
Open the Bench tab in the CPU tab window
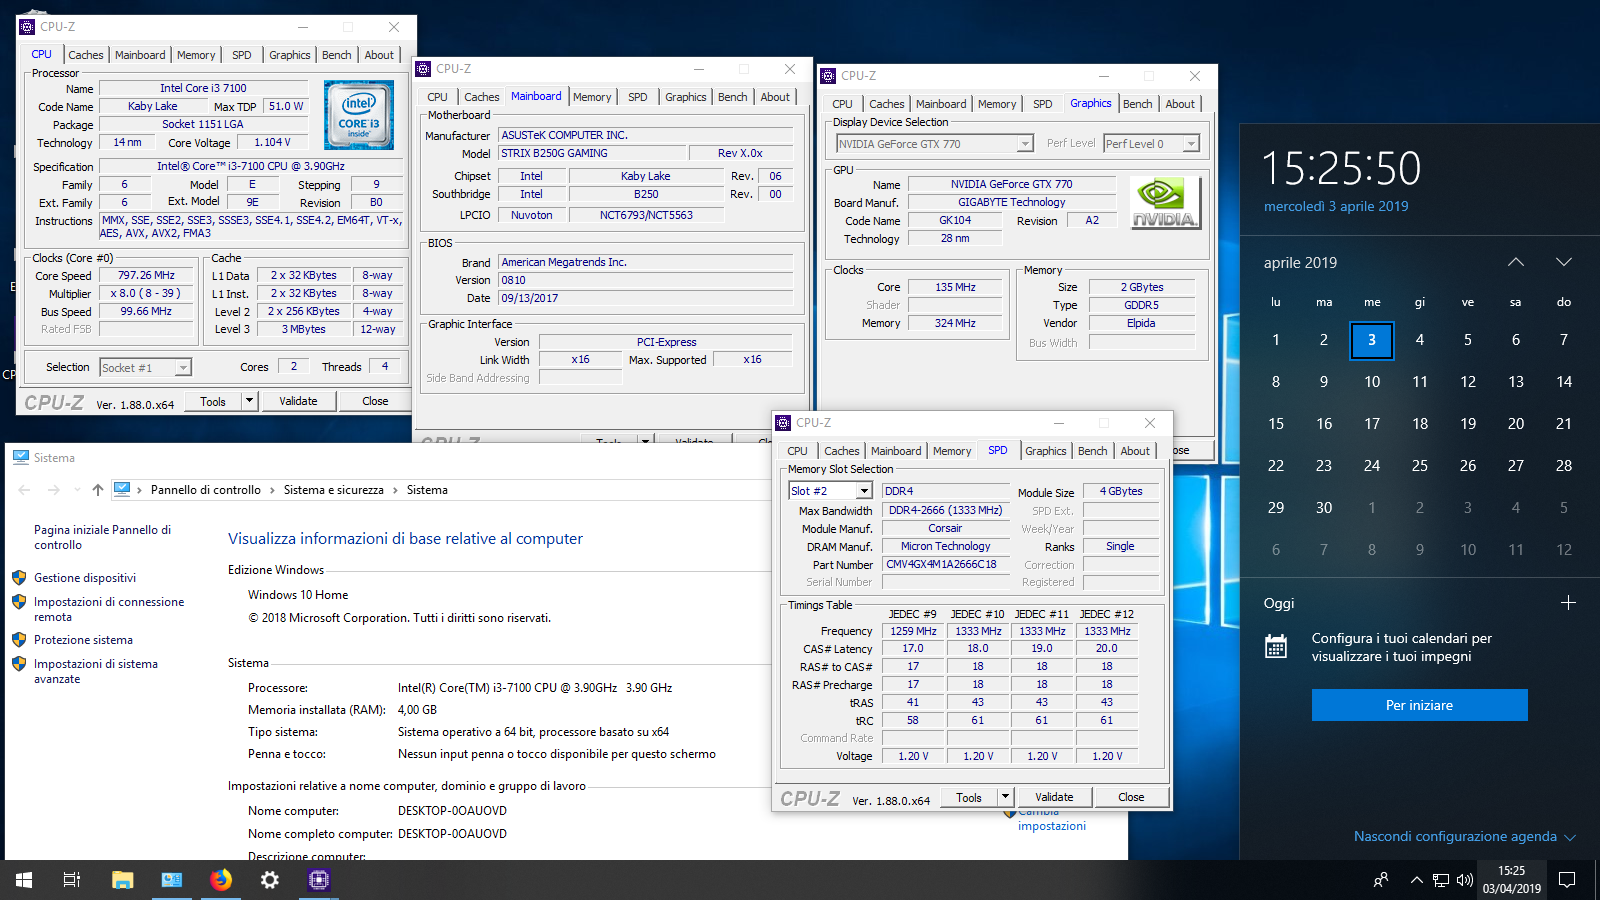coord(337,55)
